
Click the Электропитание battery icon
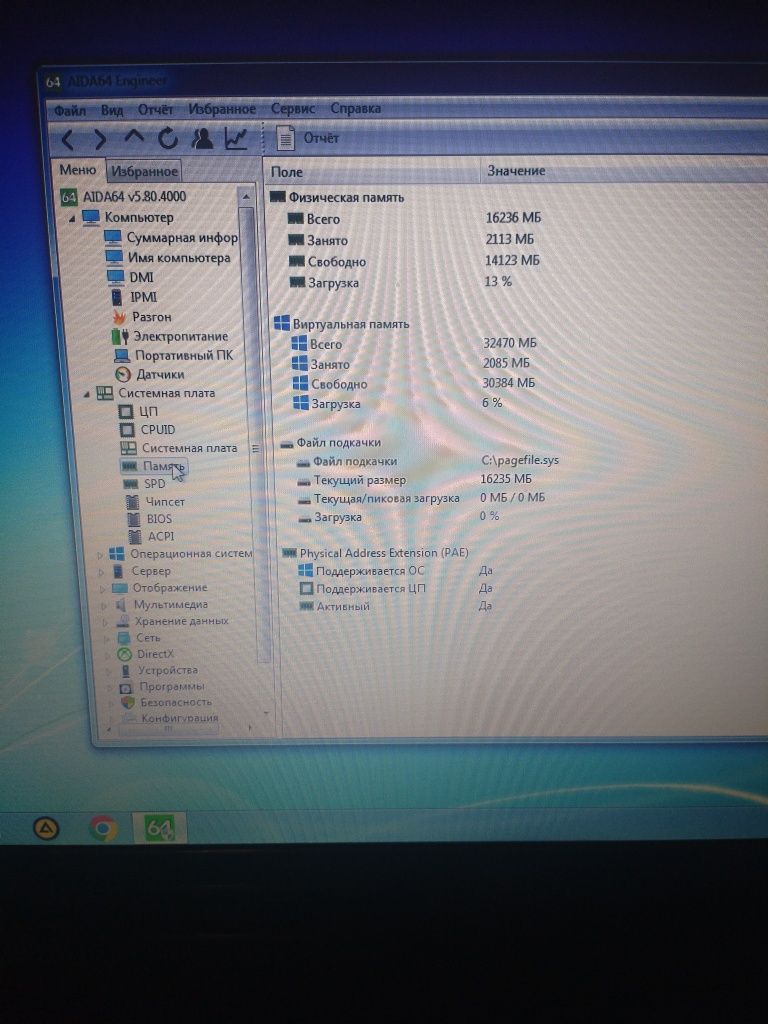pos(120,337)
